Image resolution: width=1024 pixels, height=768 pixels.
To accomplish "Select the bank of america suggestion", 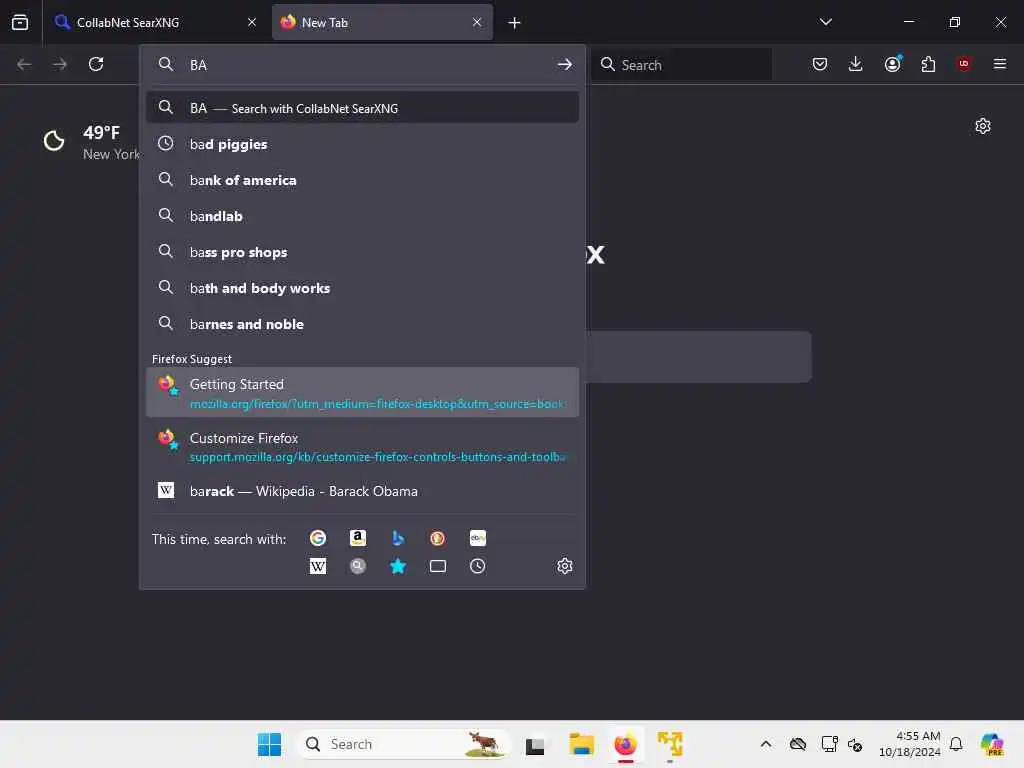I will (362, 180).
